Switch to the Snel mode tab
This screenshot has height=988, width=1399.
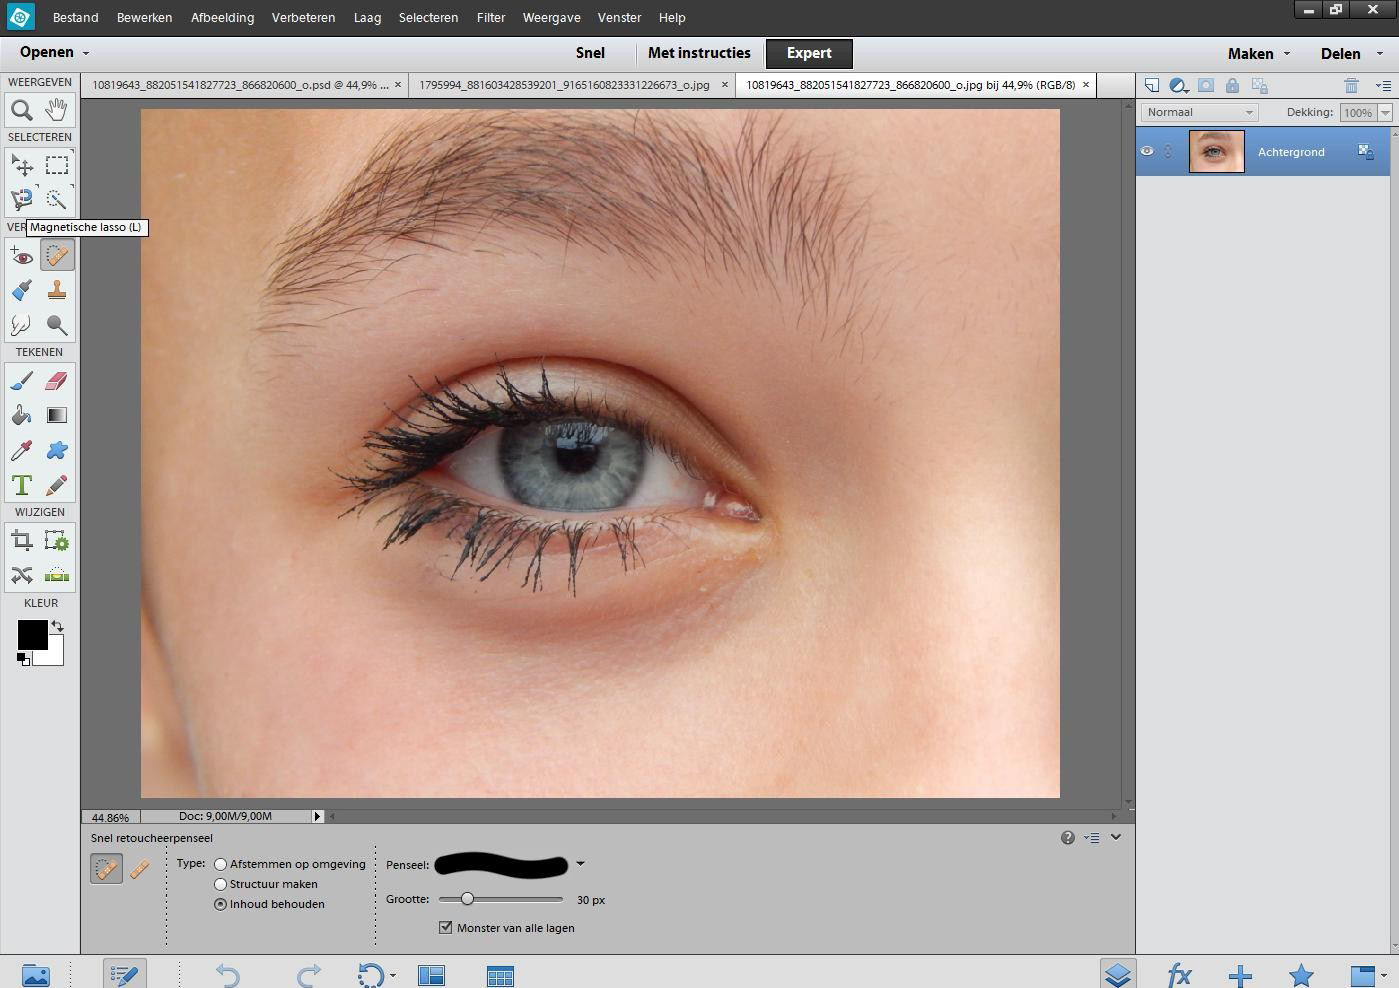590,53
